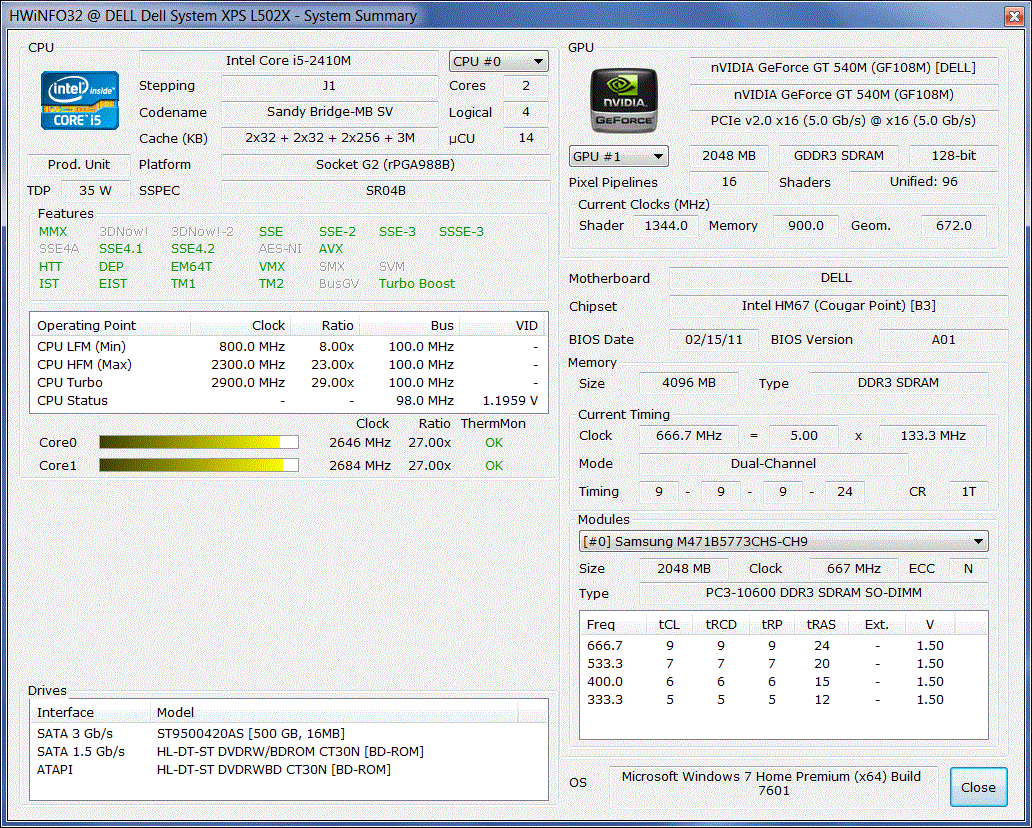This screenshot has width=1032, height=828.
Task: Click the cache value 2x32 + 2x32 + 2x256 + 3M
Action: click(x=330, y=138)
